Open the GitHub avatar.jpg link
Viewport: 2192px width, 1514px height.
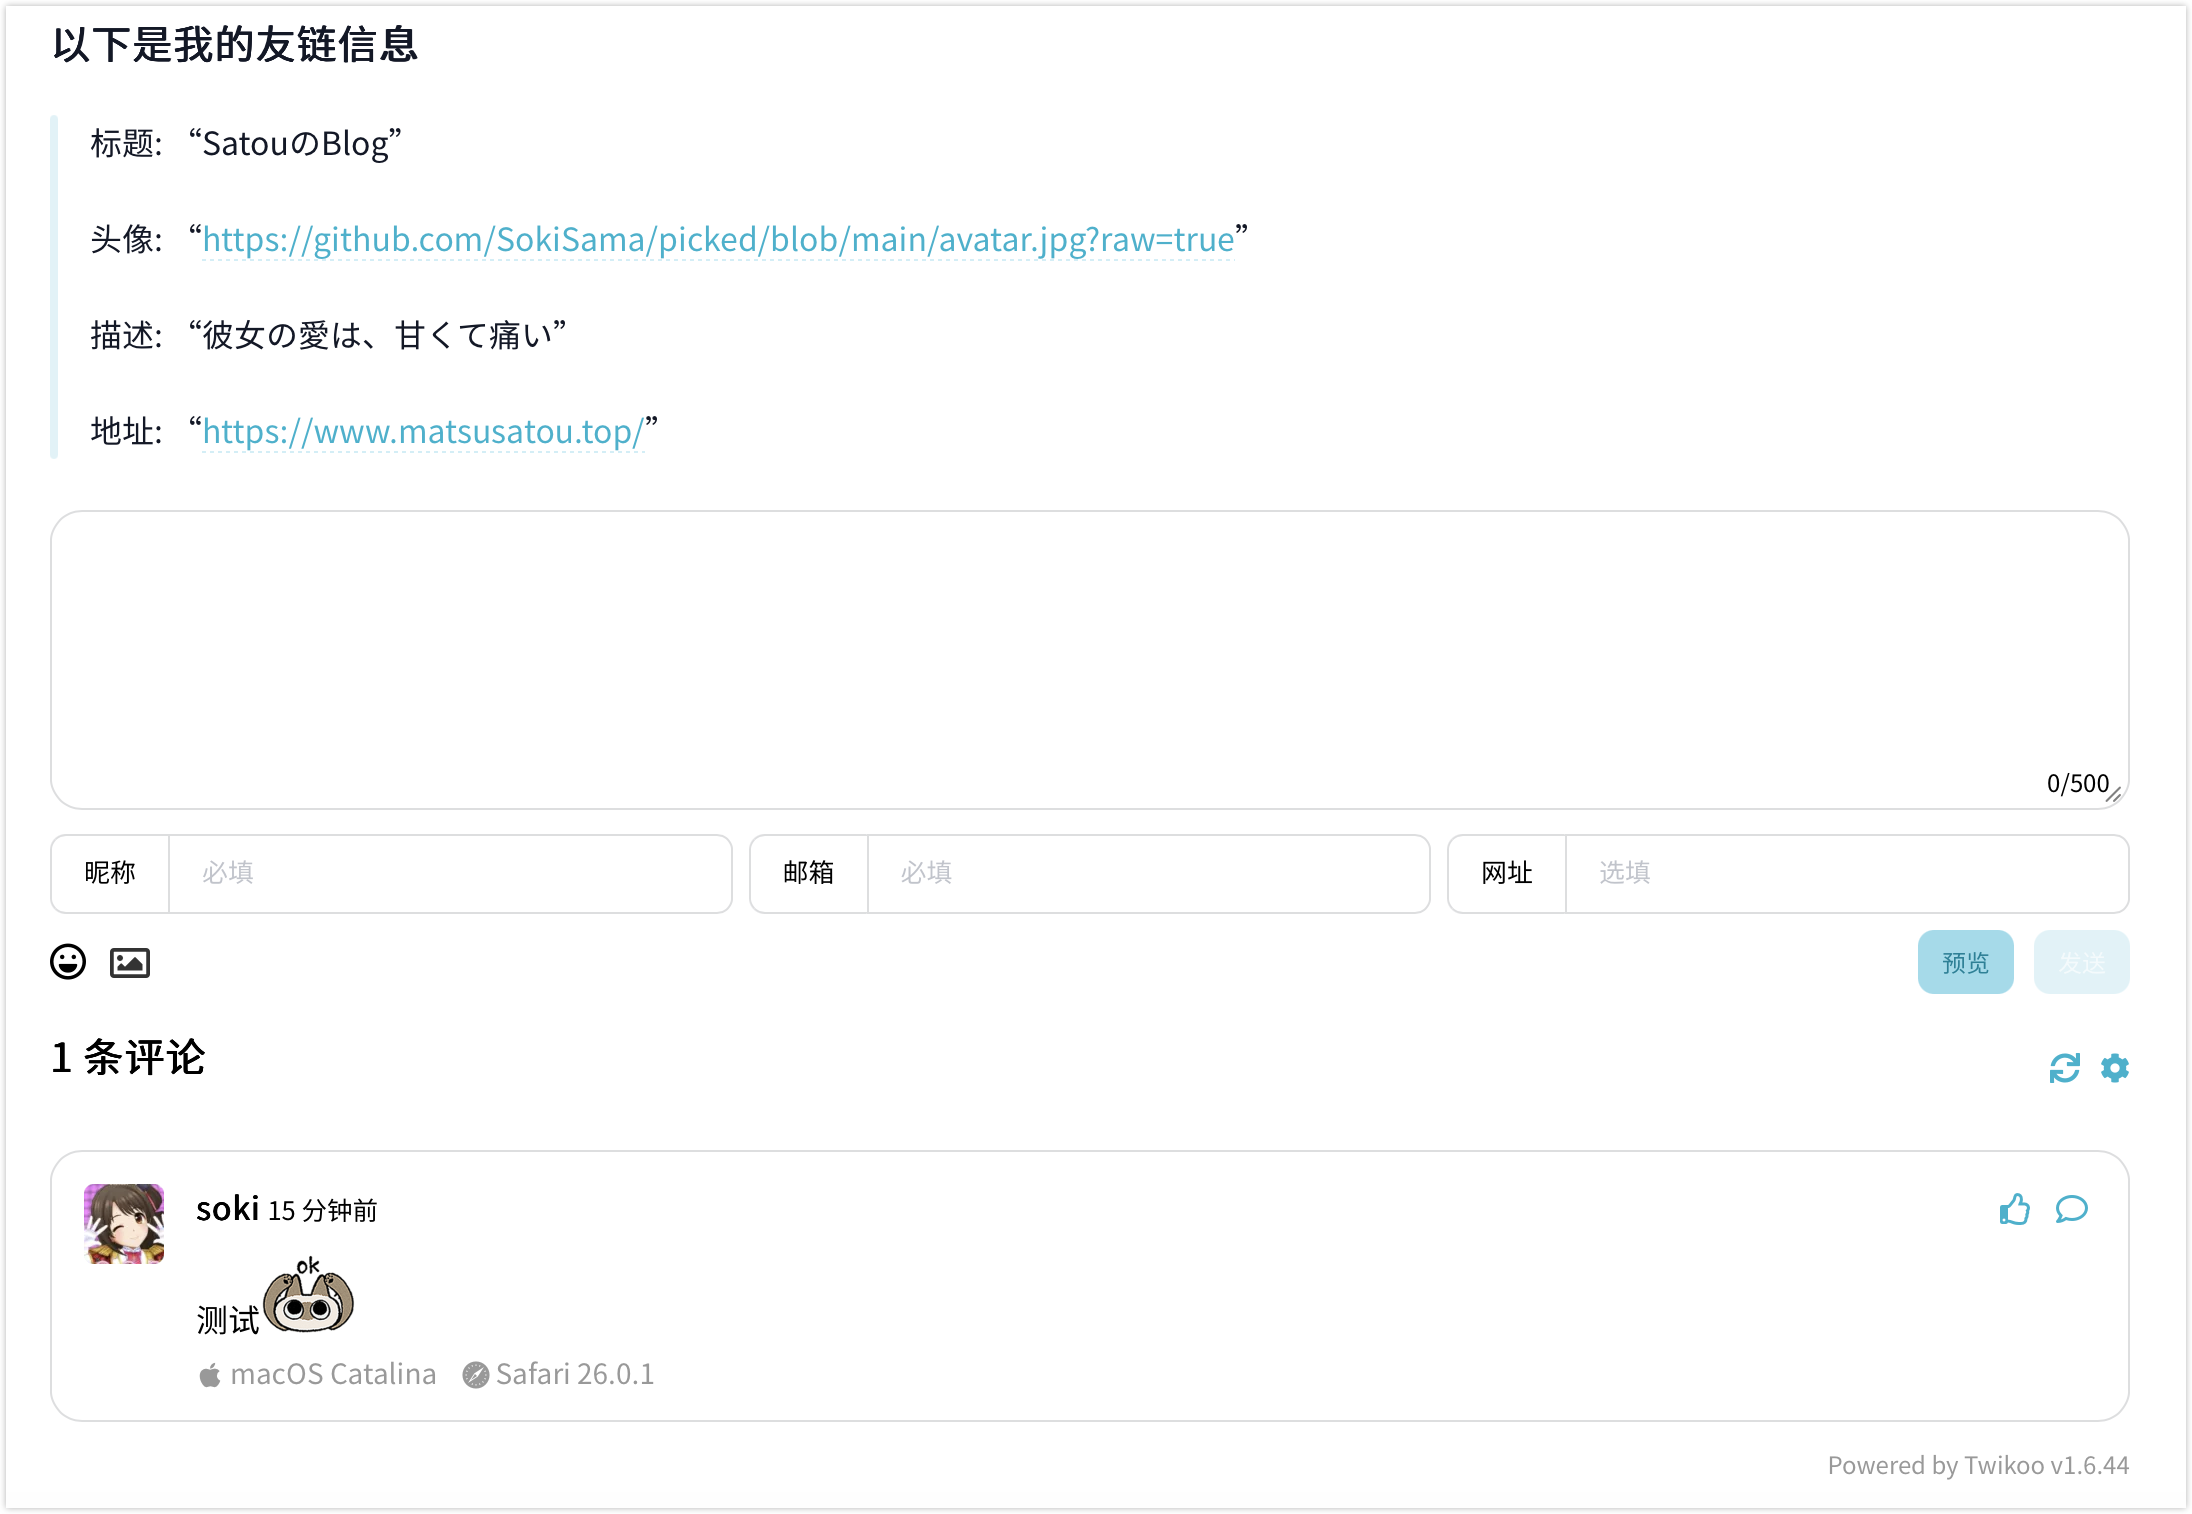(718, 240)
